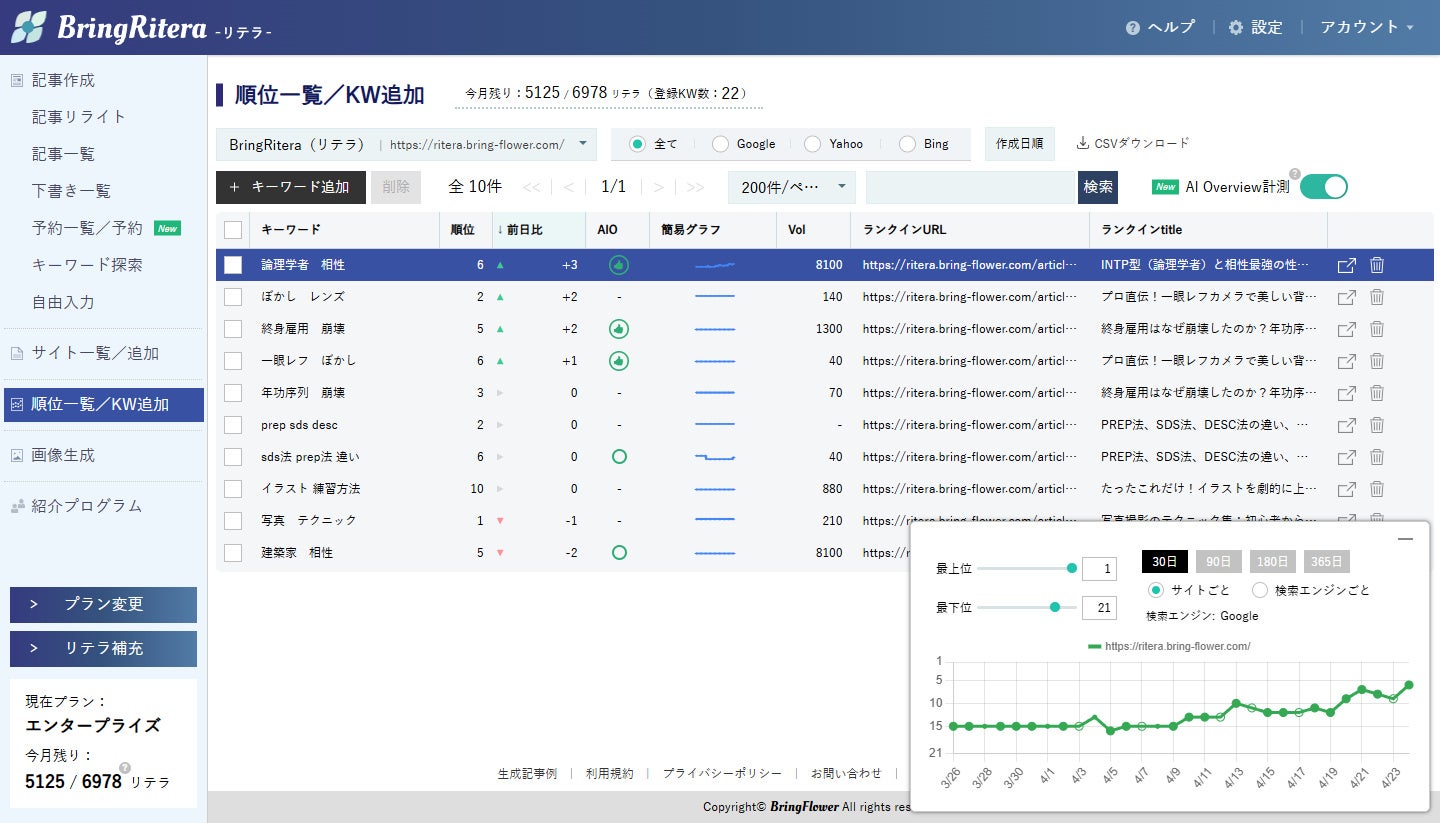Go to 記事リライト in the sidebar

click(79, 117)
